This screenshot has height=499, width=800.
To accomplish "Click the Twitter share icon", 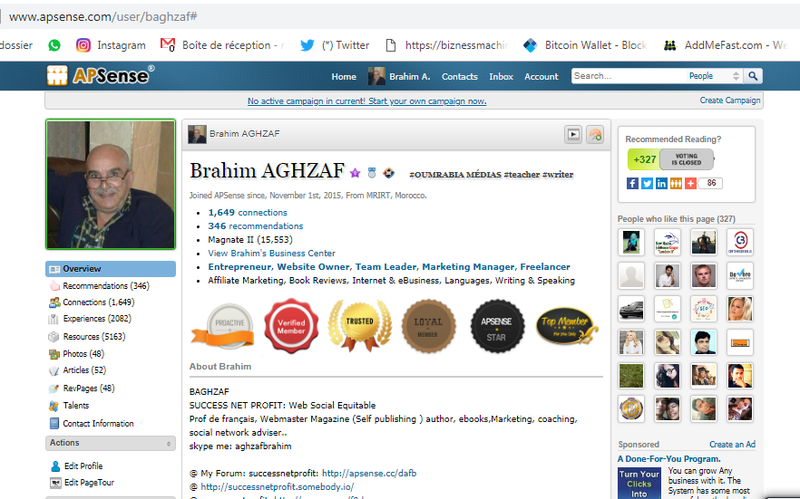I will 647,183.
